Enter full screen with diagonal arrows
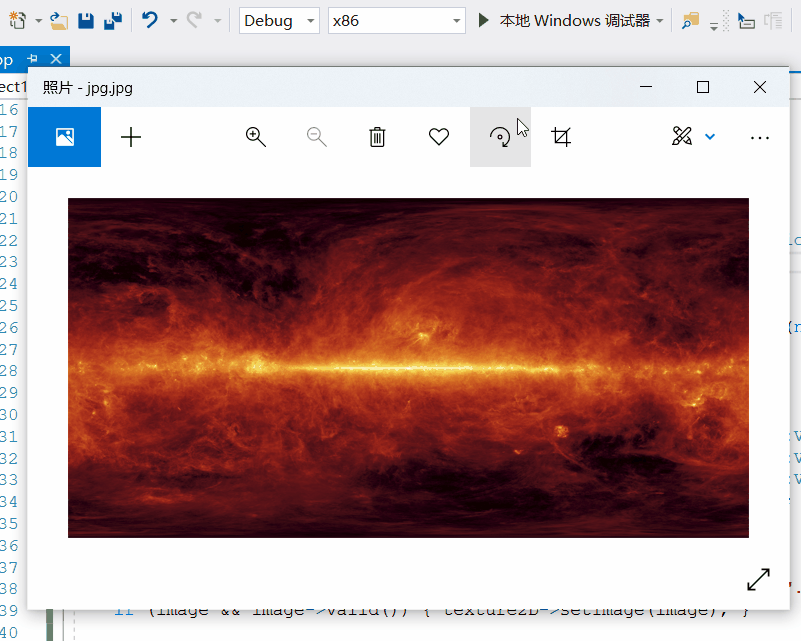801x641 pixels. click(x=758, y=580)
